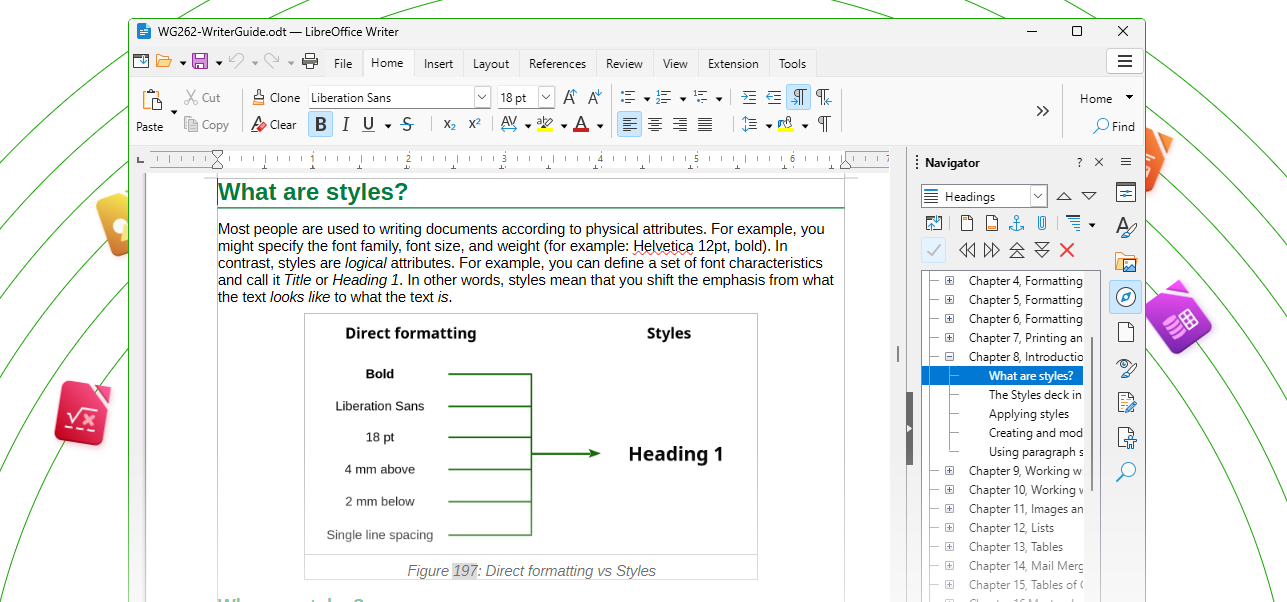Click the Save document icon

click(x=200, y=62)
